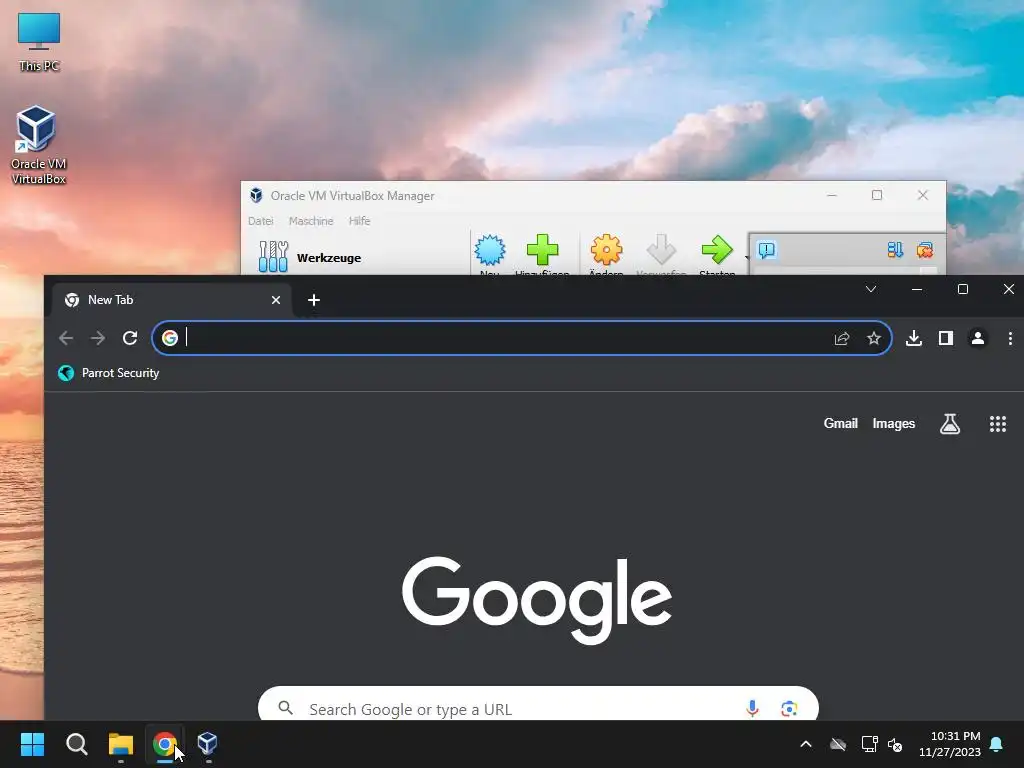The image size is (1024, 768).
Task: Open muted volume tray icon
Action: pyautogui.click(x=895, y=744)
